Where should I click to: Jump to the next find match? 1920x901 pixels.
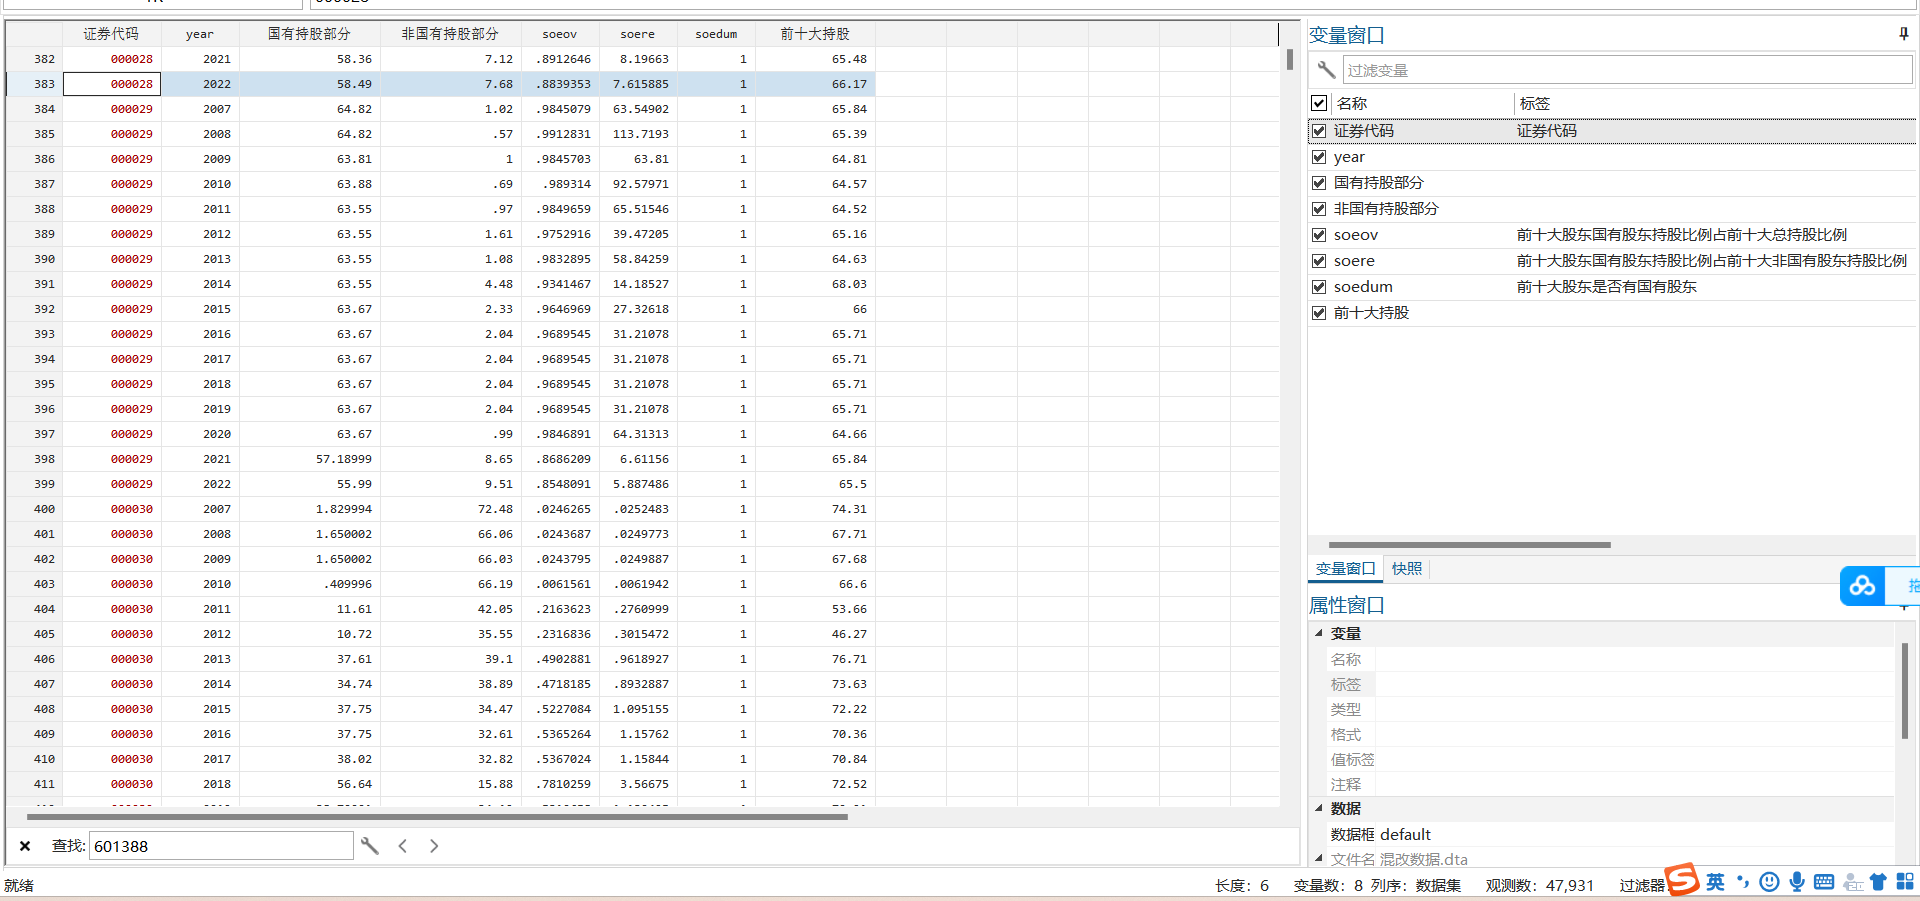click(x=434, y=846)
